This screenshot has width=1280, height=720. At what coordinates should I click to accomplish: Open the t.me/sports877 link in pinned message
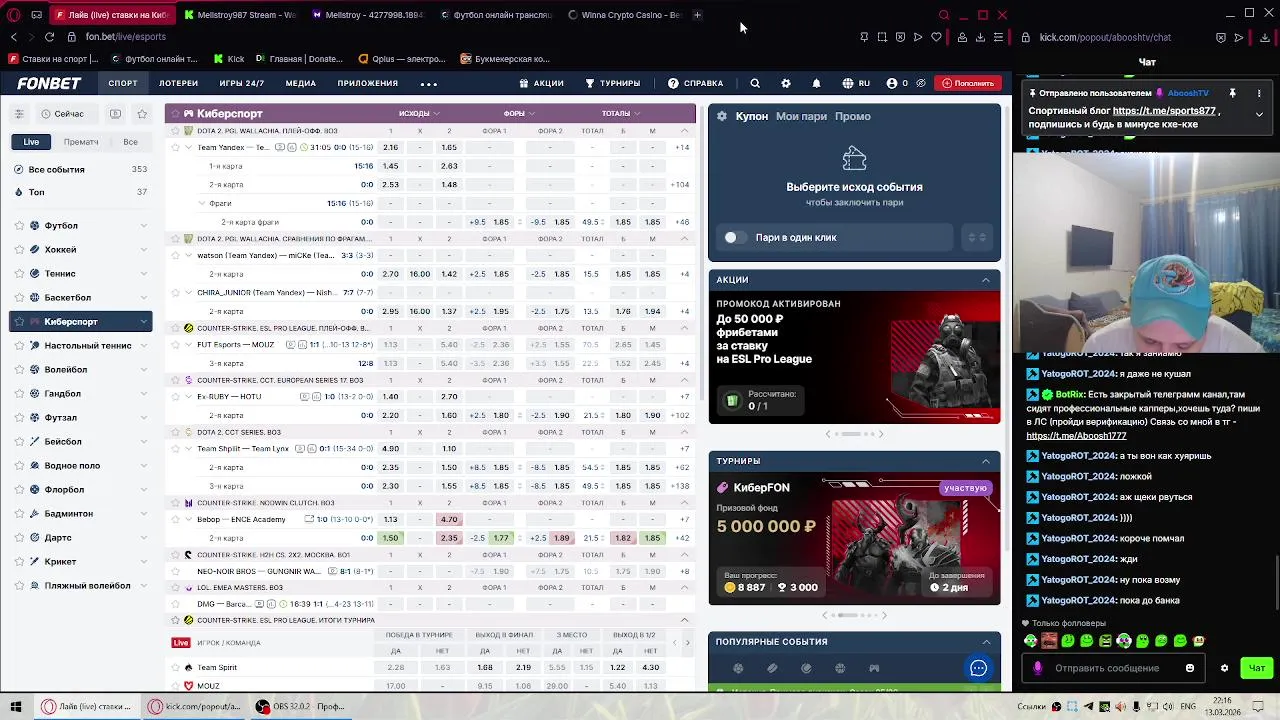pos(1164,111)
